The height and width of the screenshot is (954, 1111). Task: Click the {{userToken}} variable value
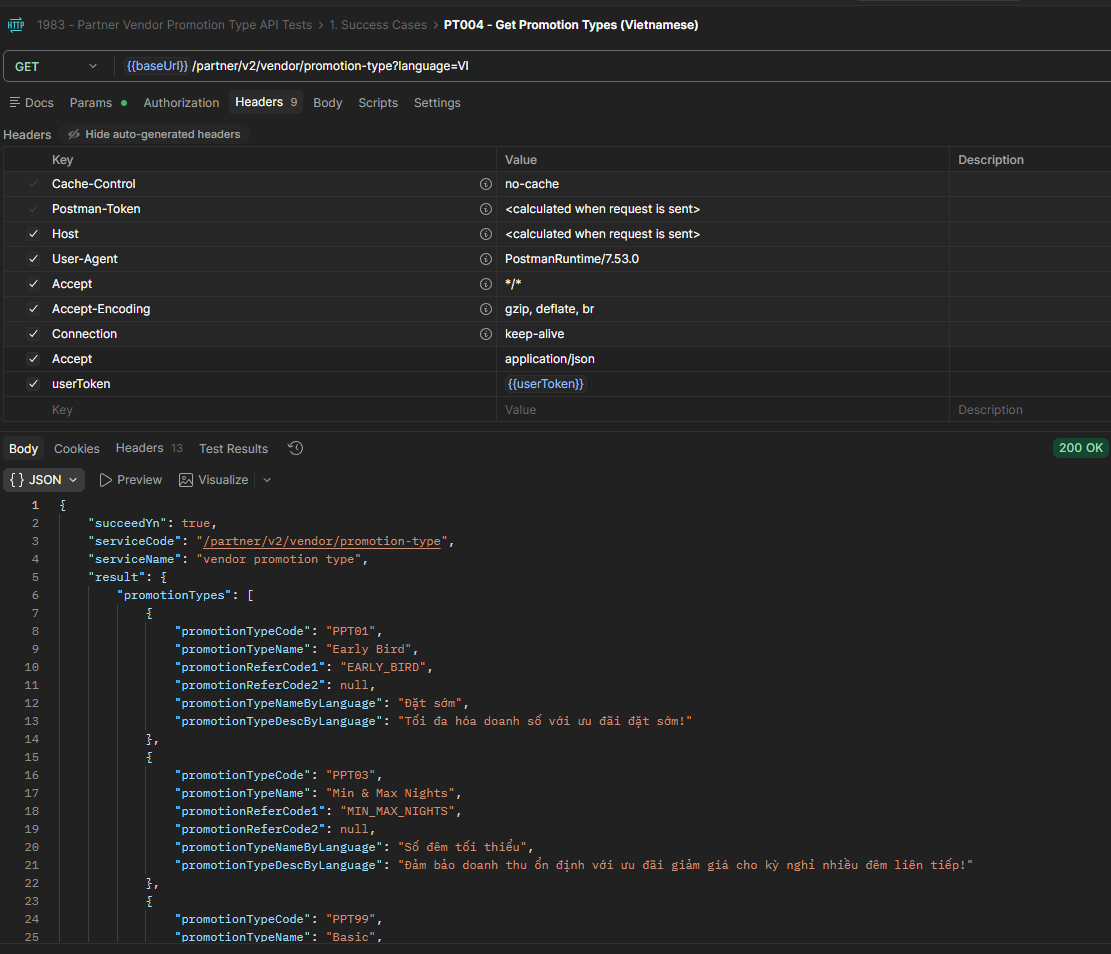click(x=546, y=384)
